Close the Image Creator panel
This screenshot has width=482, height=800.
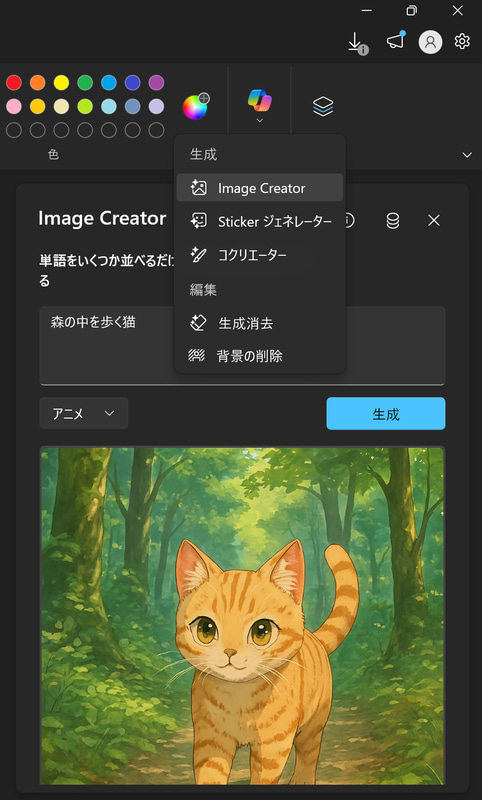[434, 220]
